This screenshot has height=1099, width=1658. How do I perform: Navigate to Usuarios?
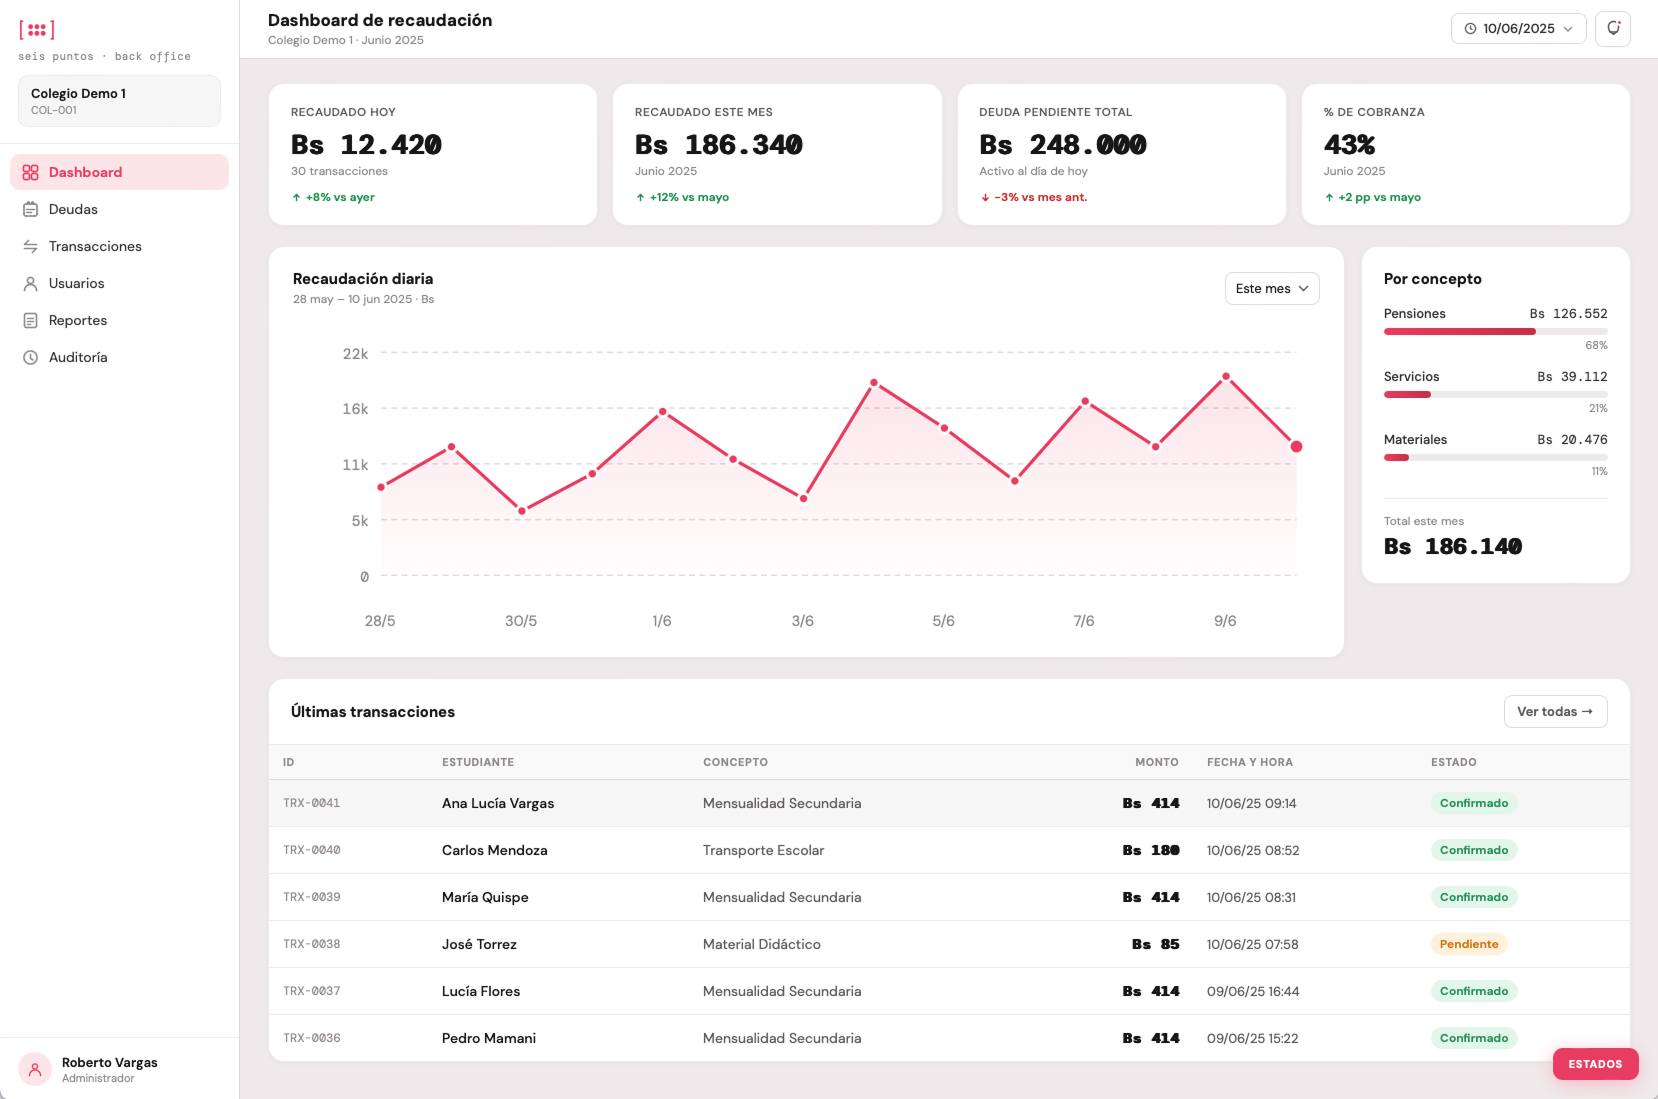point(119,283)
